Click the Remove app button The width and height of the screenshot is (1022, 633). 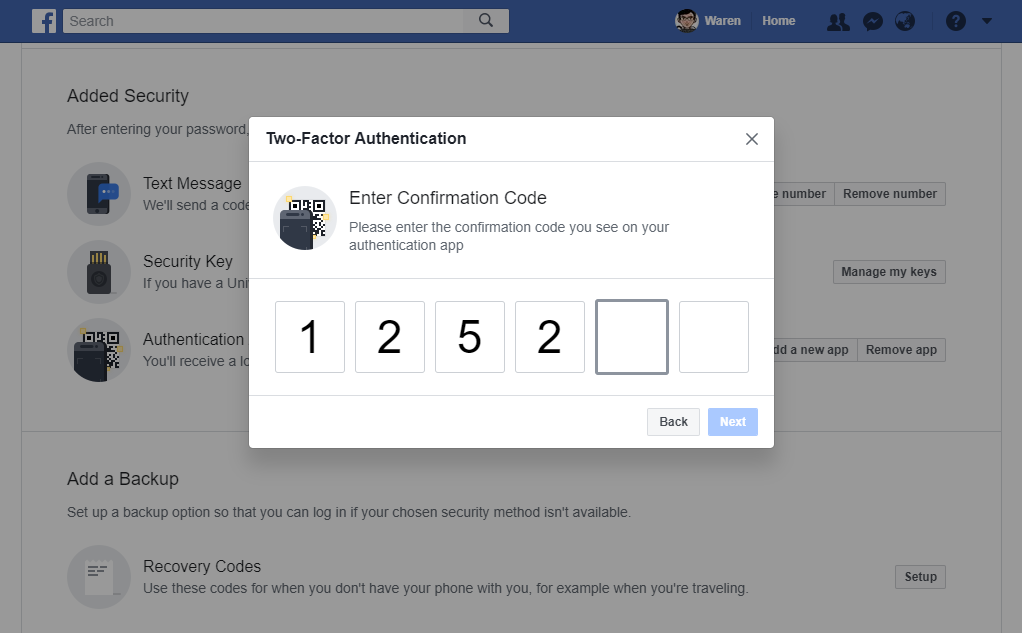point(899,350)
